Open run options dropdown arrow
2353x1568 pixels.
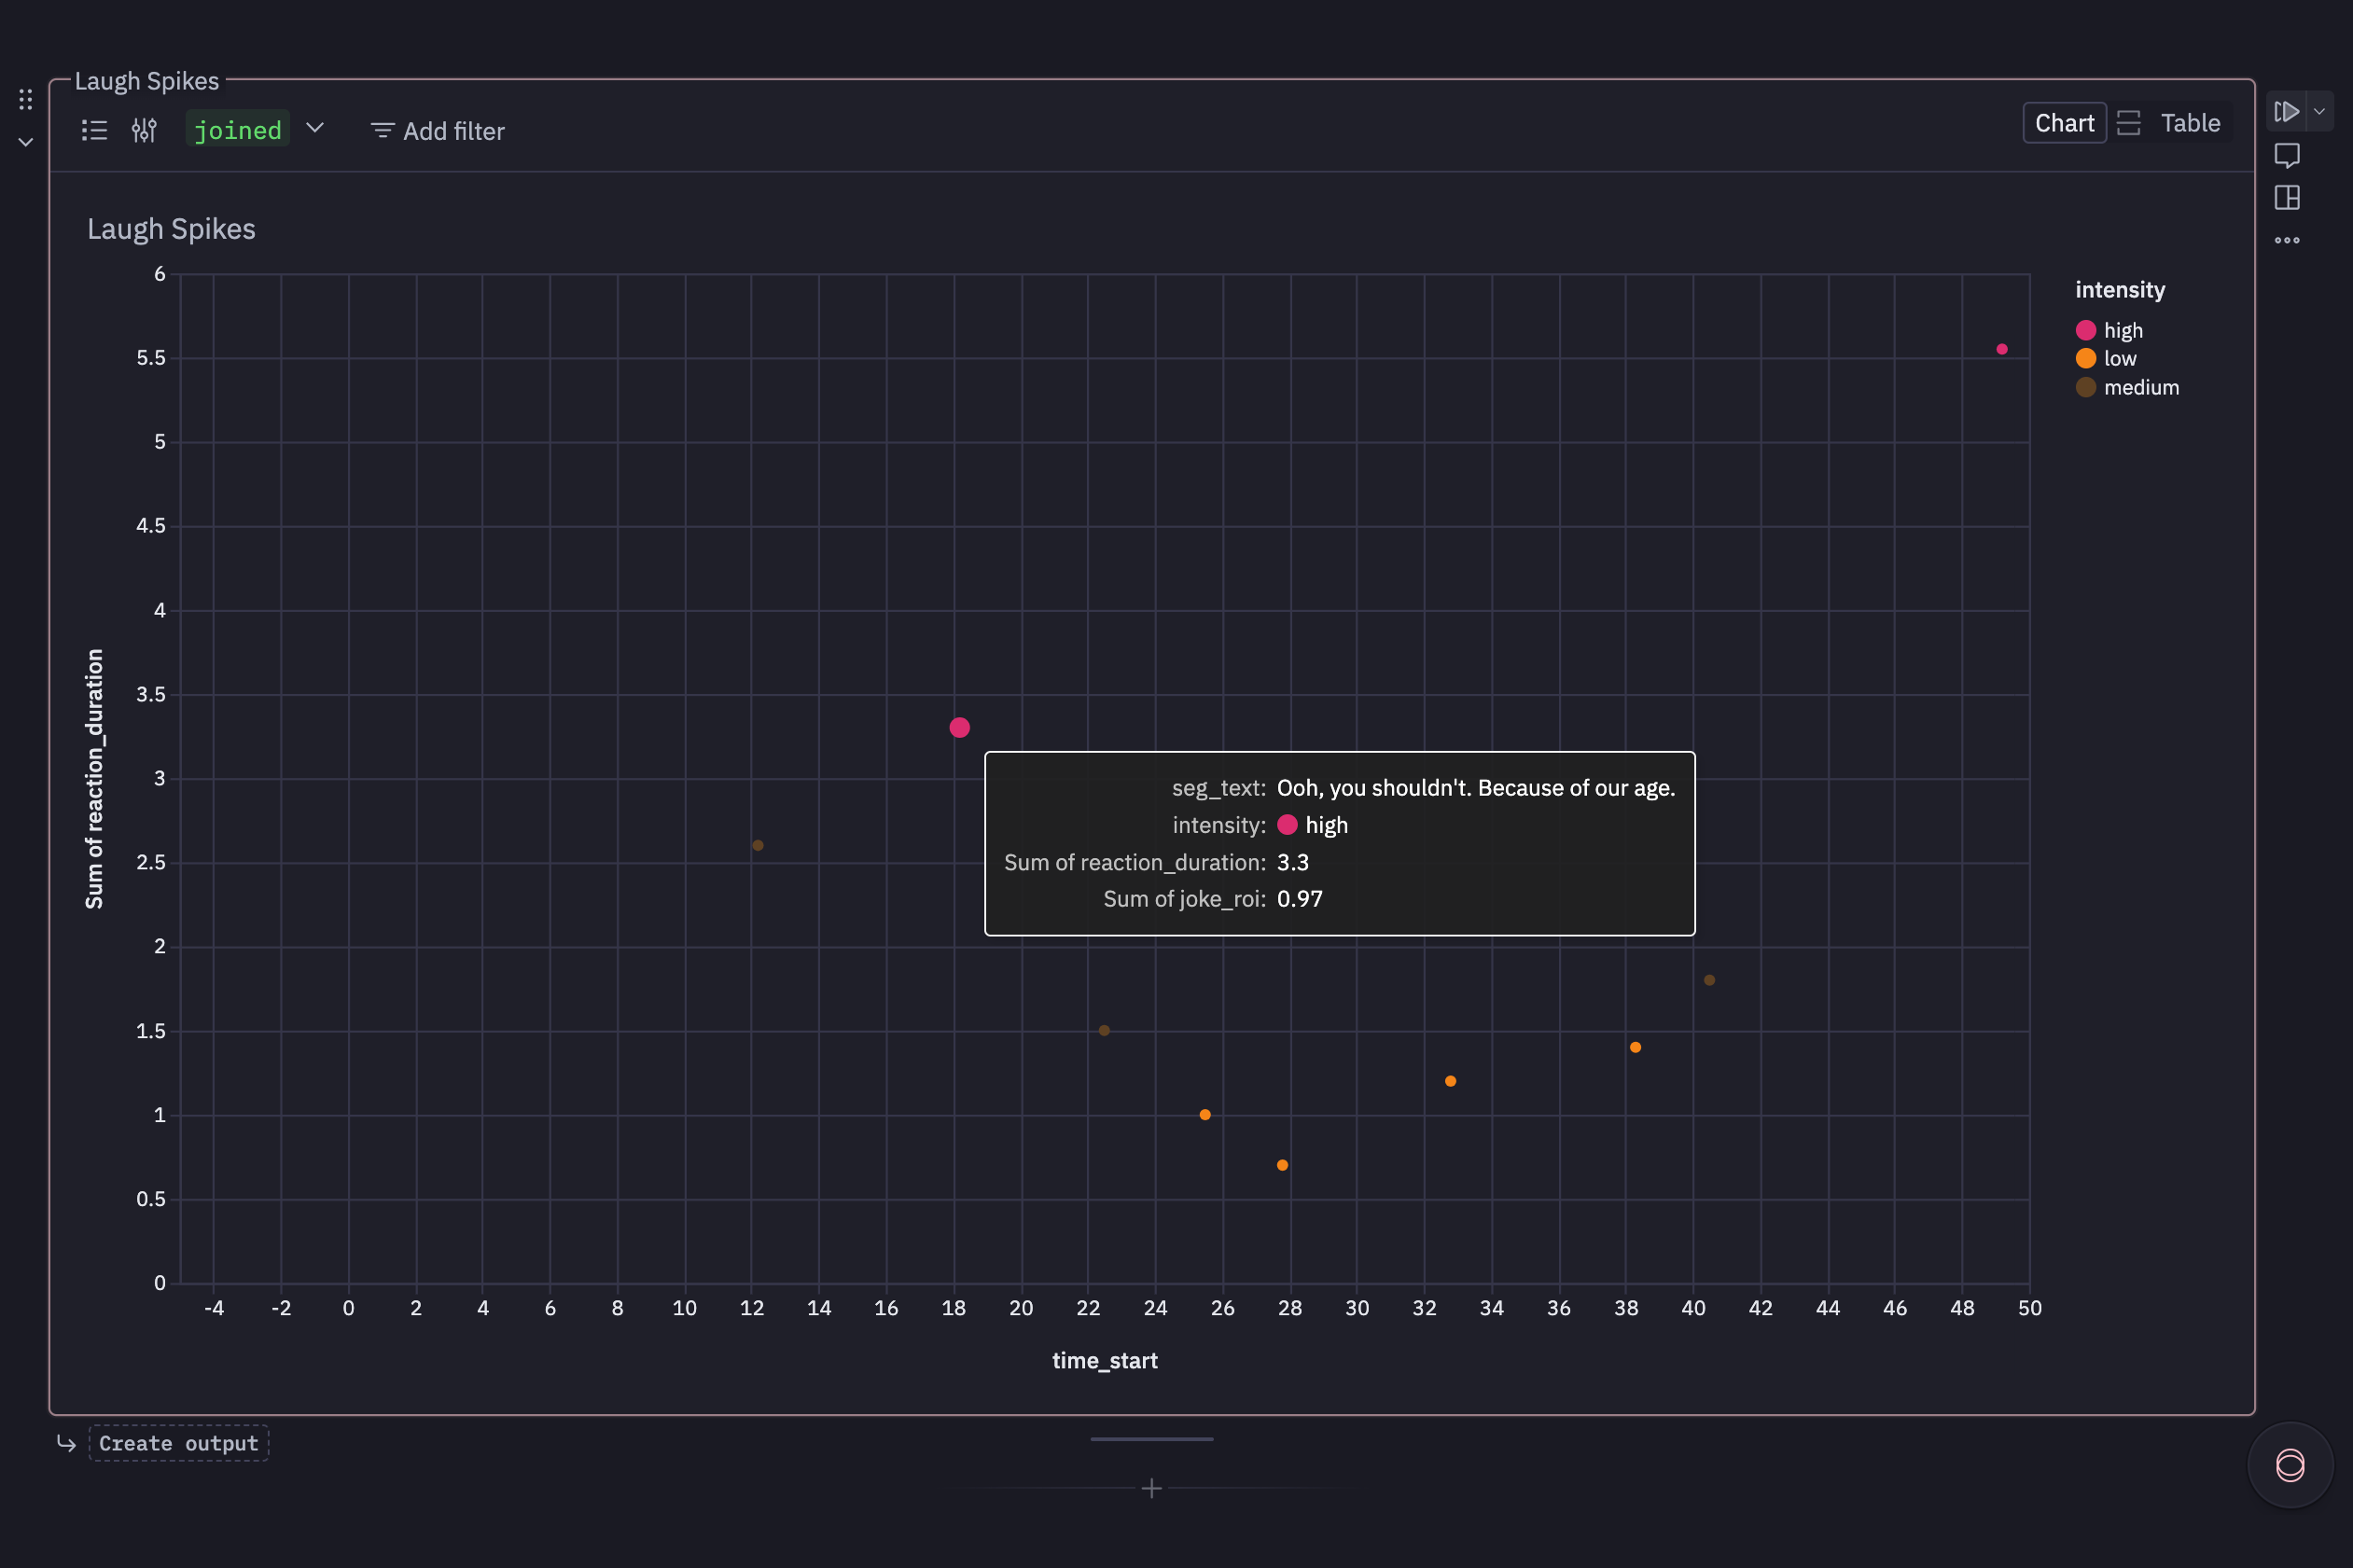tap(2320, 111)
